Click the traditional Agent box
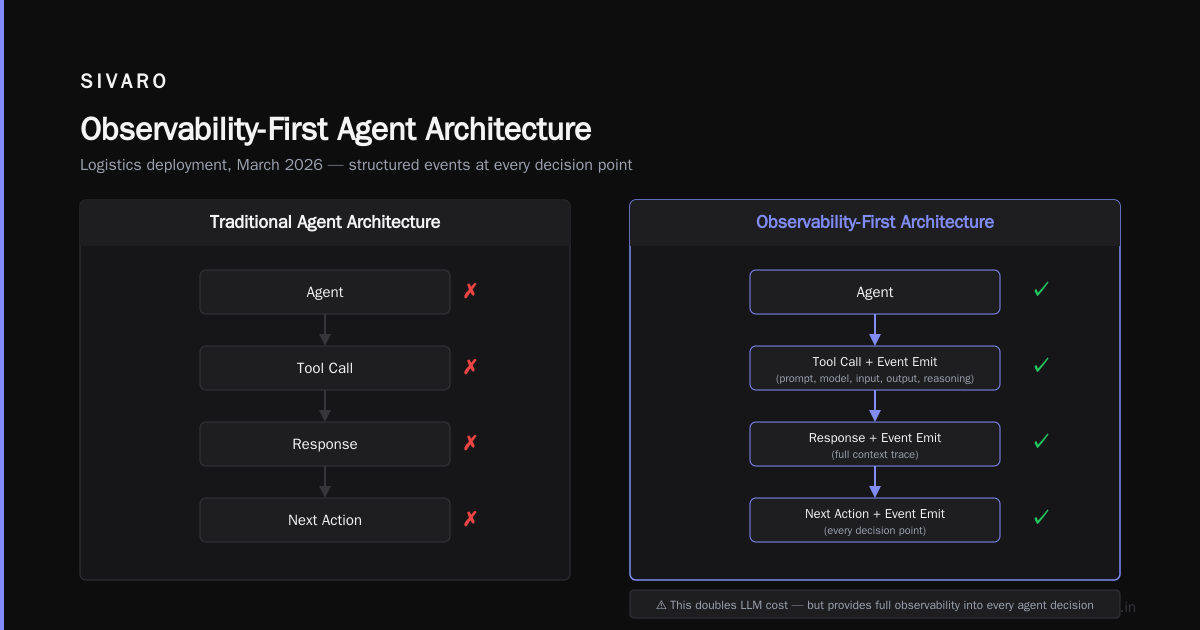 pos(325,292)
